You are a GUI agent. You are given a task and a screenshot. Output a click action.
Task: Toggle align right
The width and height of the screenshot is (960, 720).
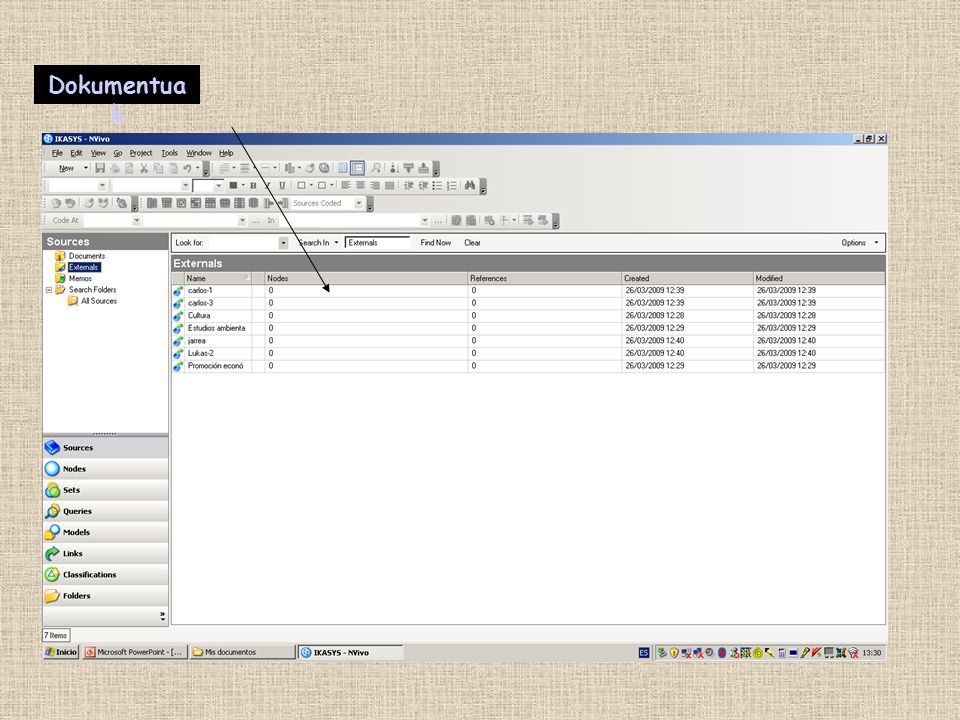(375, 186)
